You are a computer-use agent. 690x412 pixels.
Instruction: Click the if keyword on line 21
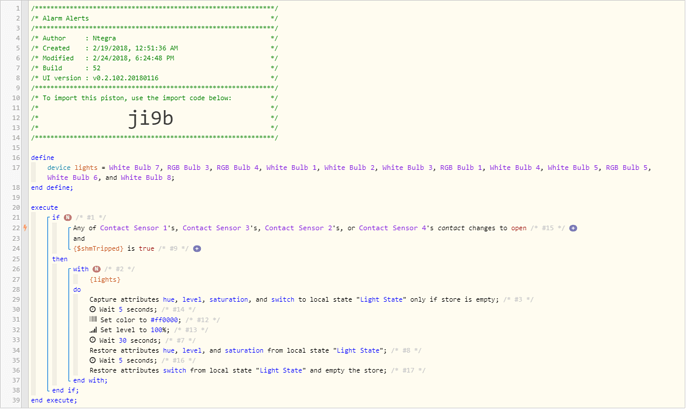pos(56,218)
